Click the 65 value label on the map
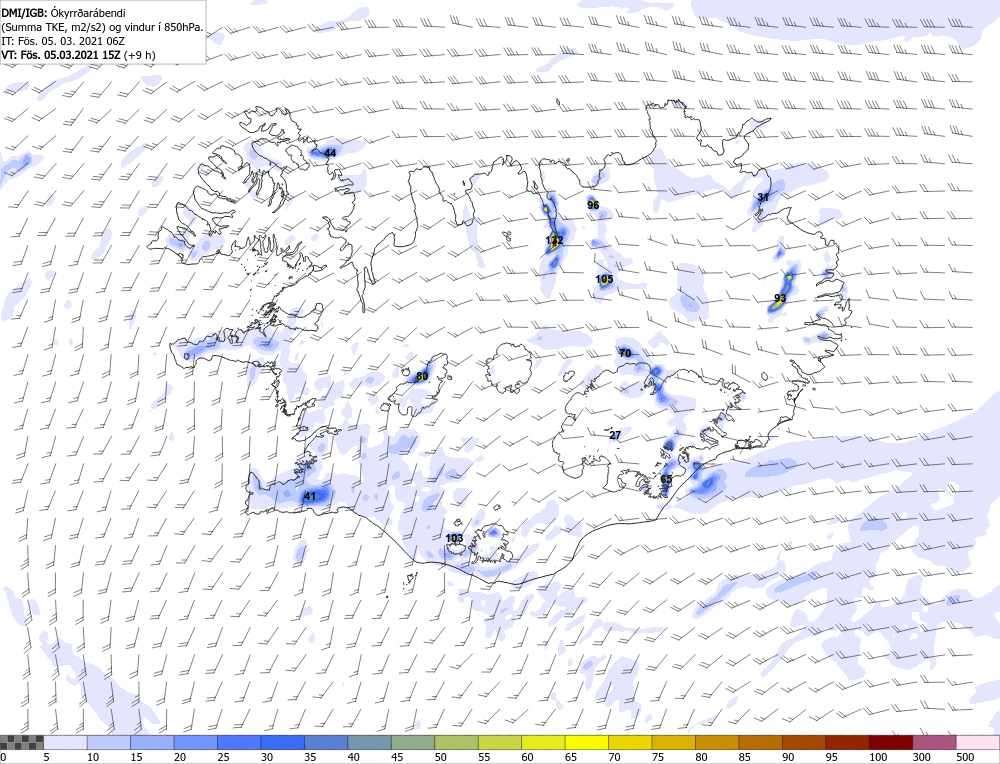This screenshot has height=764, width=1000. [x=666, y=479]
